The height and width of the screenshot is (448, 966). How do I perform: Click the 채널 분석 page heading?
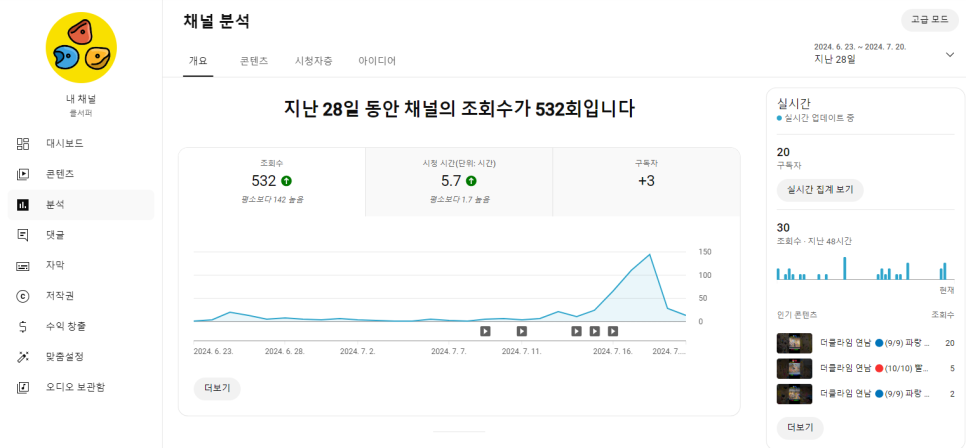pyautogui.click(x=216, y=21)
